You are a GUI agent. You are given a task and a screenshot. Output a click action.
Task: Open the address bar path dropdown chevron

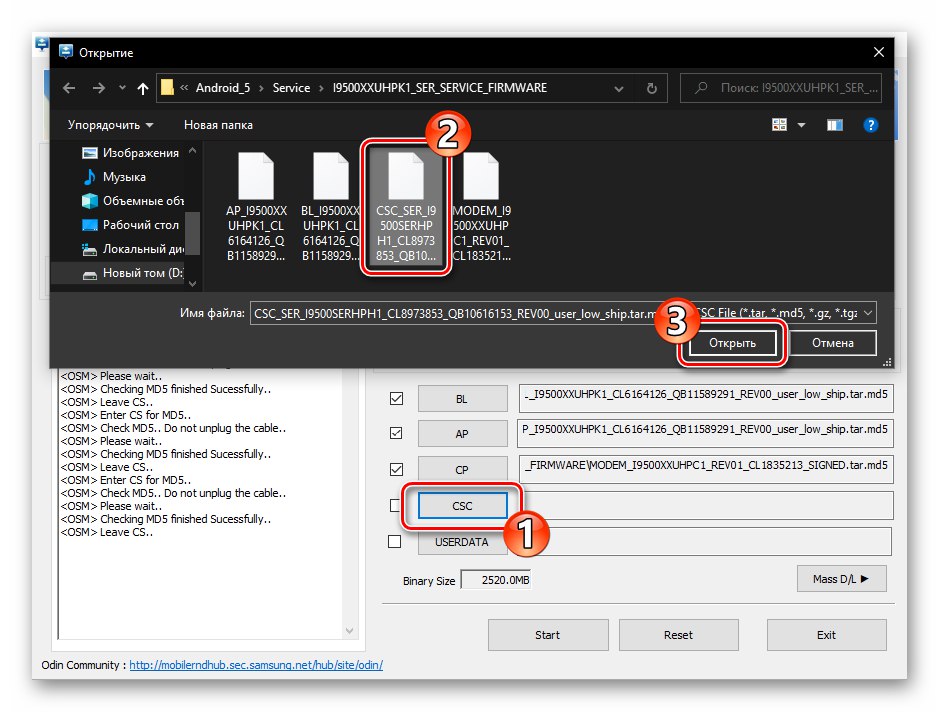coord(619,88)
